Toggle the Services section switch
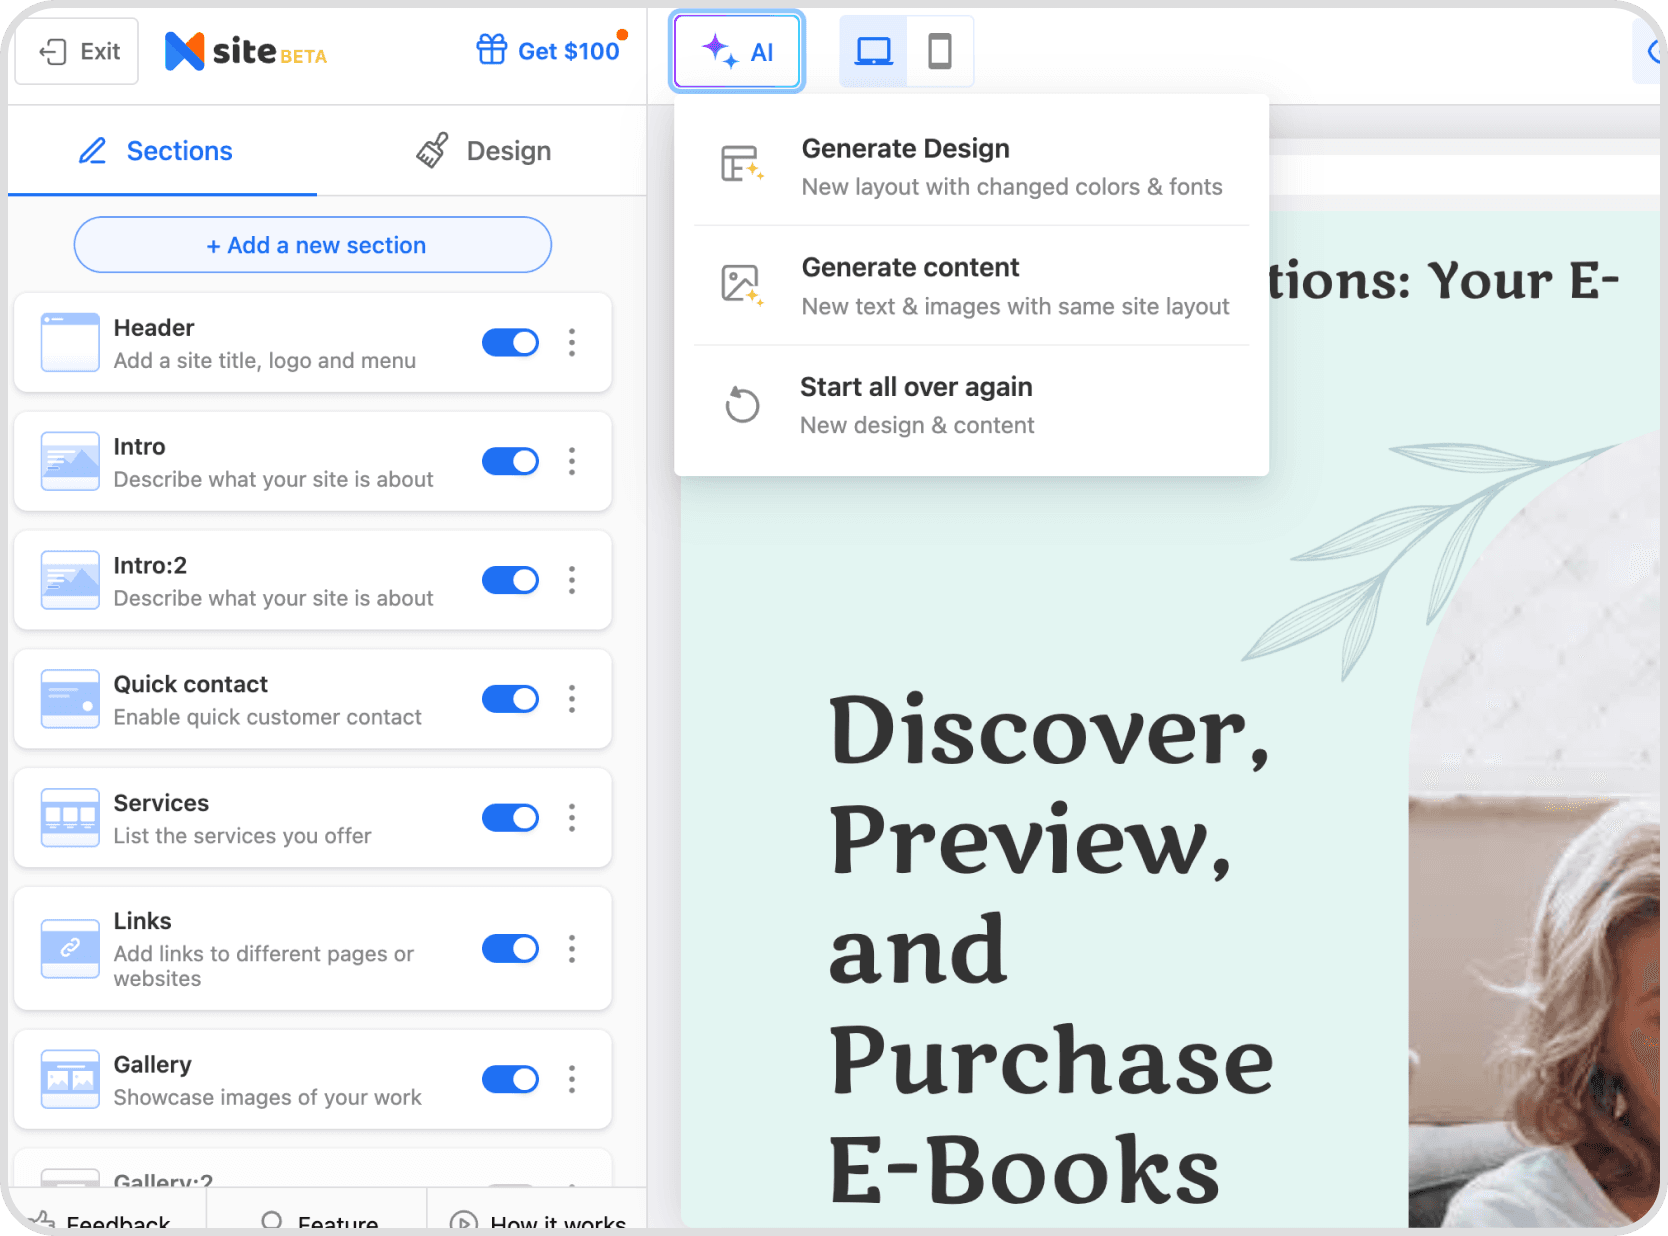 pos(510,818)
